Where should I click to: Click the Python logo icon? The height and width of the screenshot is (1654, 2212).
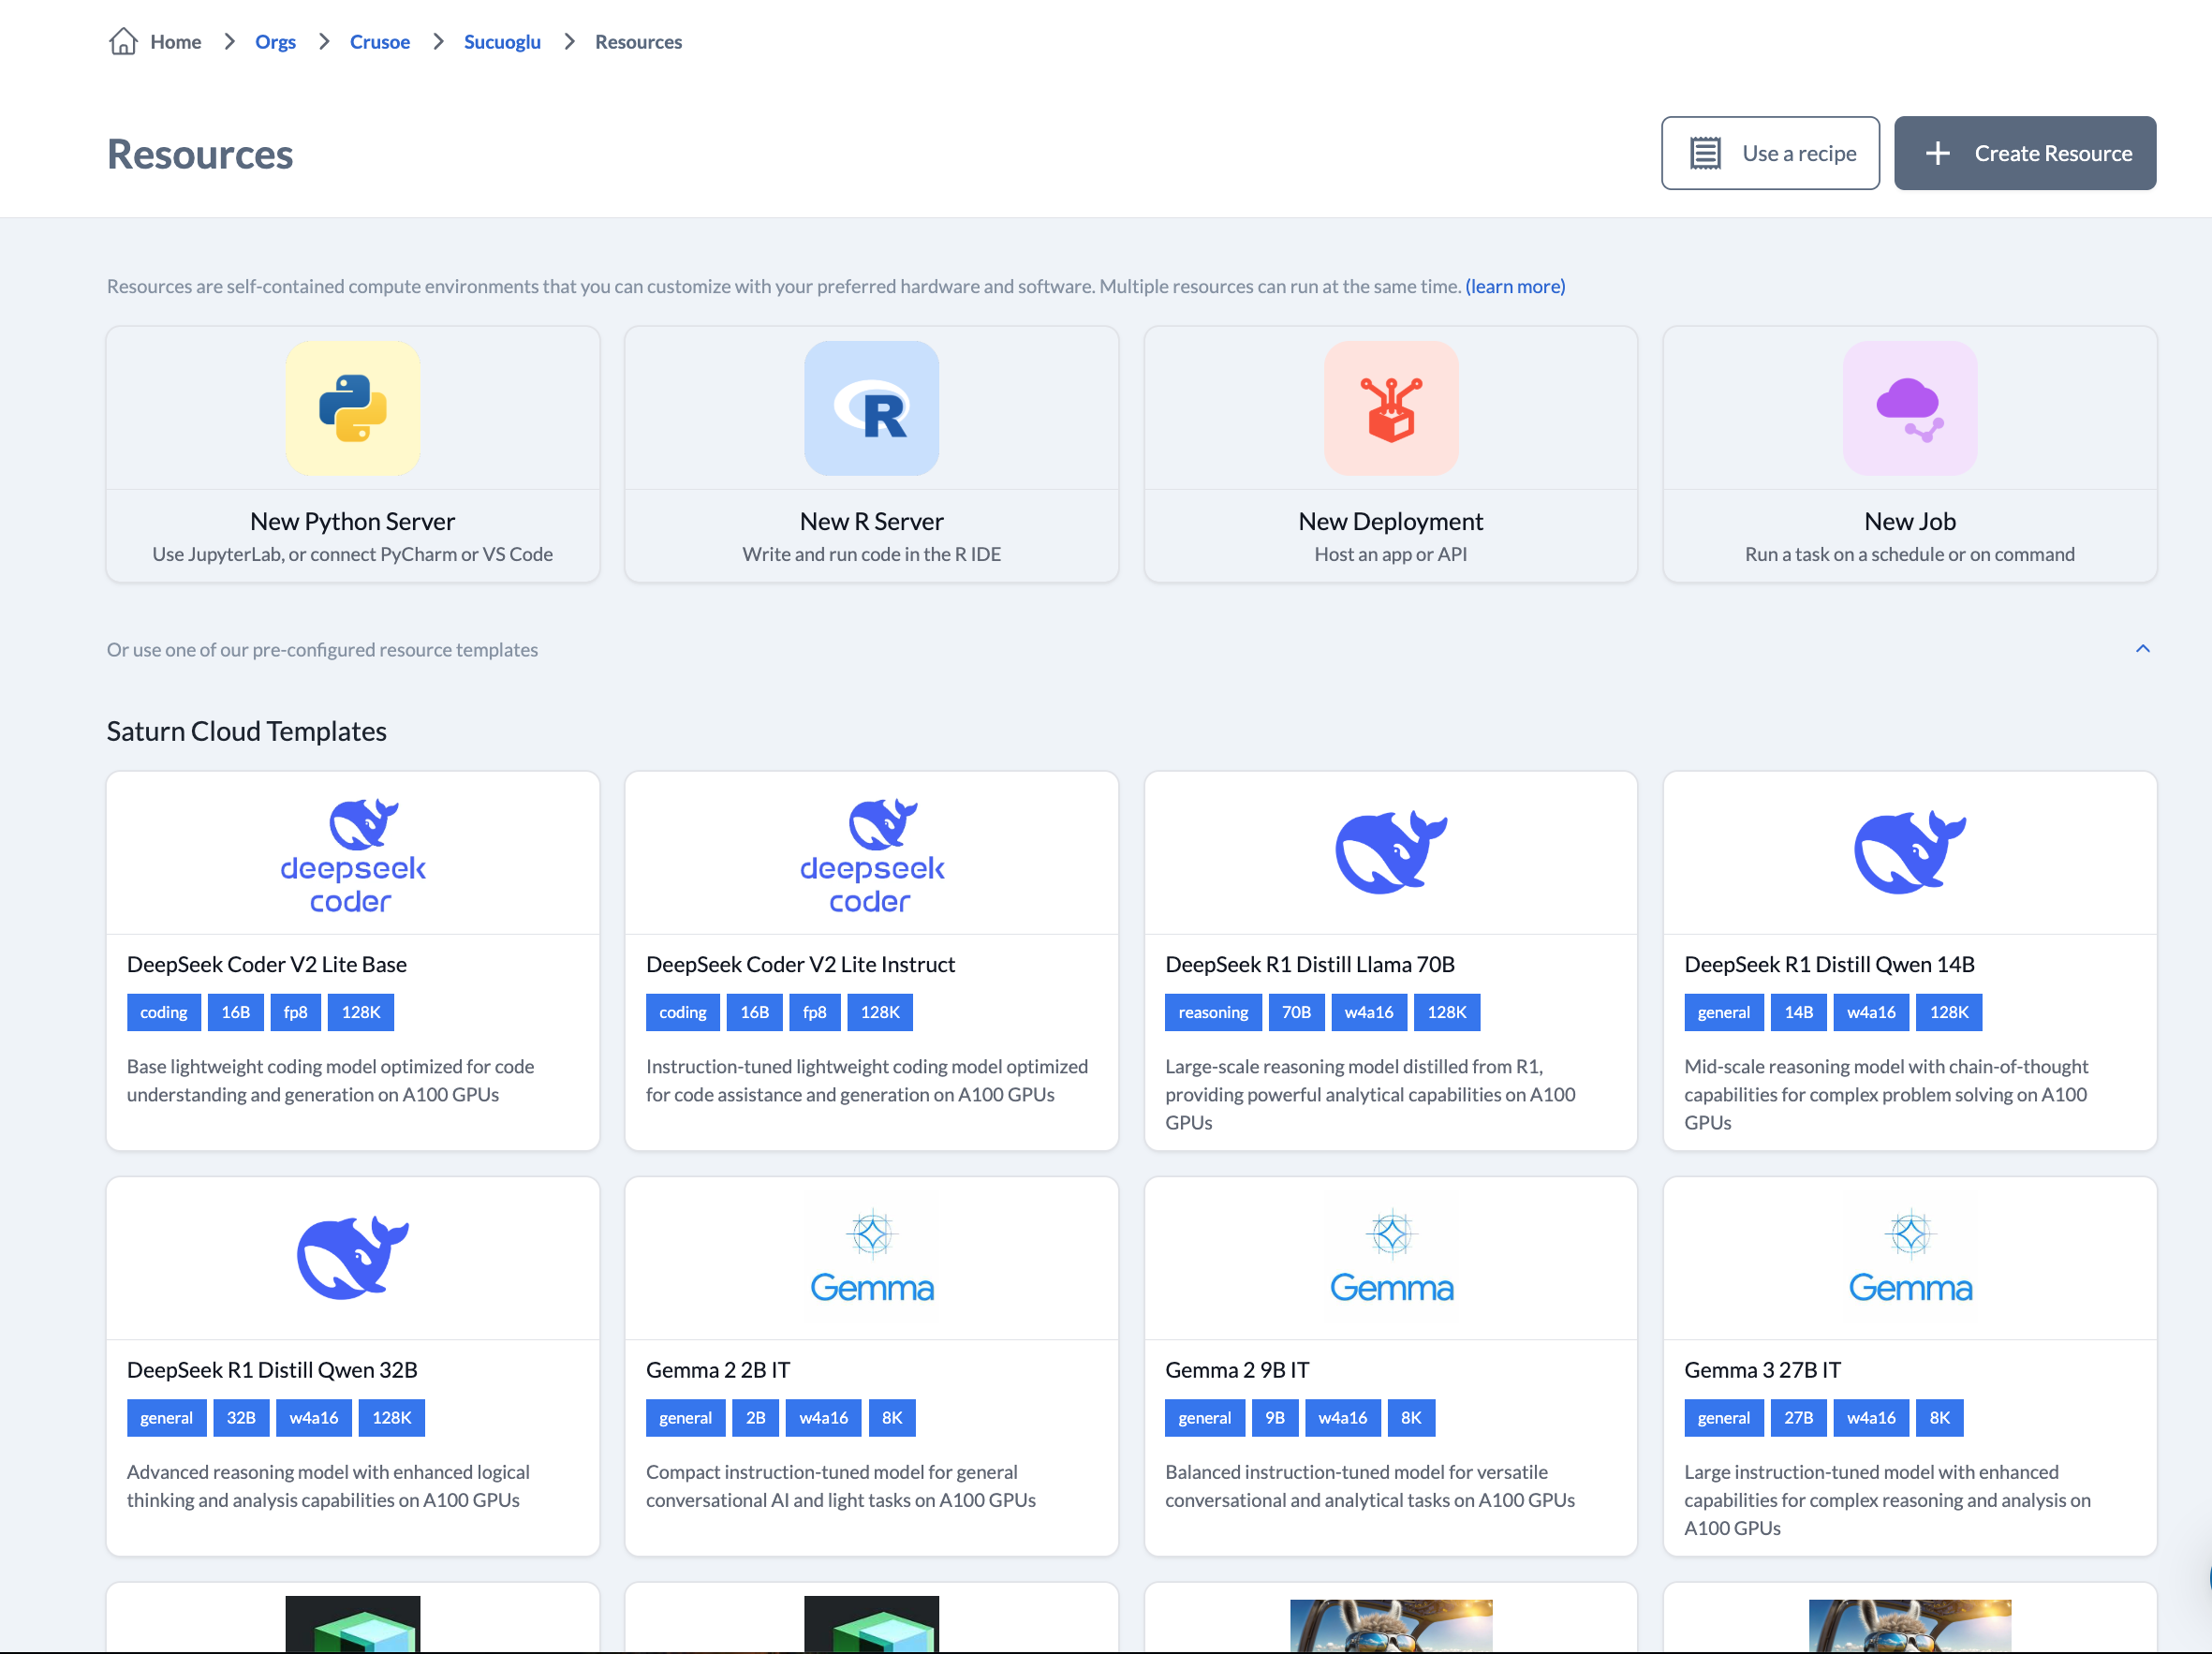[352, 408]
